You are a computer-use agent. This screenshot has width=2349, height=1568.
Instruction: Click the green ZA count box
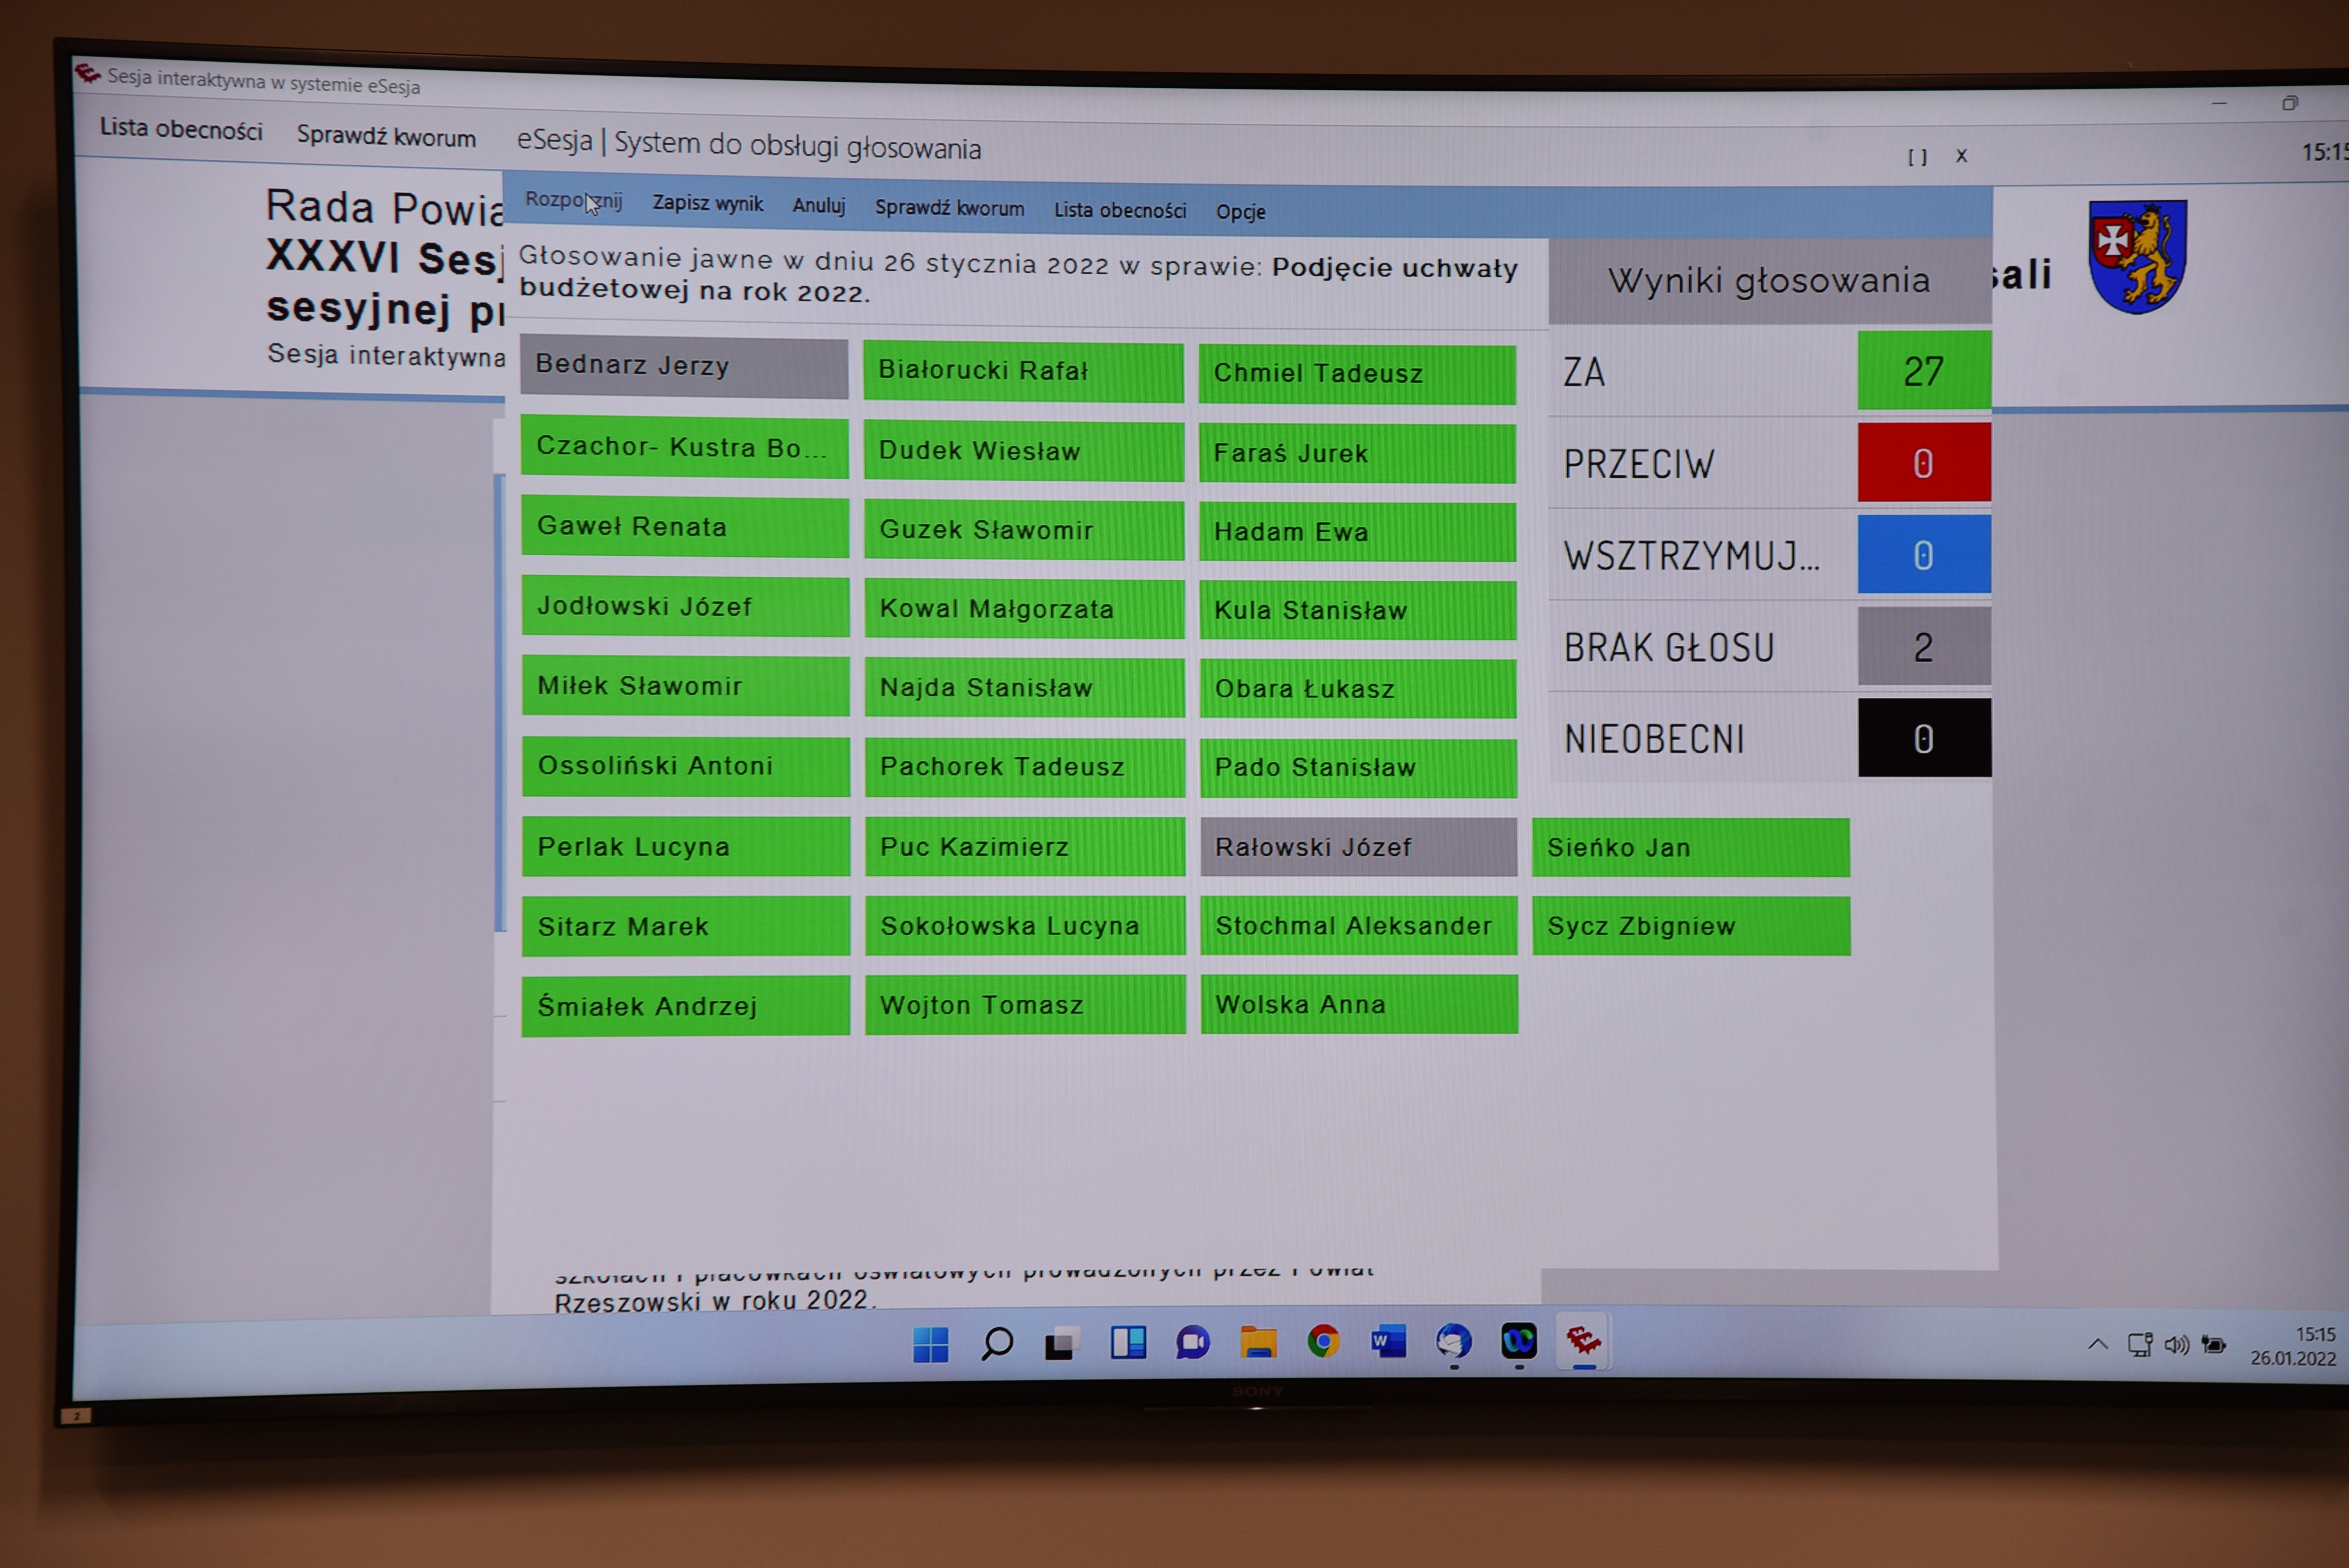1923,371
